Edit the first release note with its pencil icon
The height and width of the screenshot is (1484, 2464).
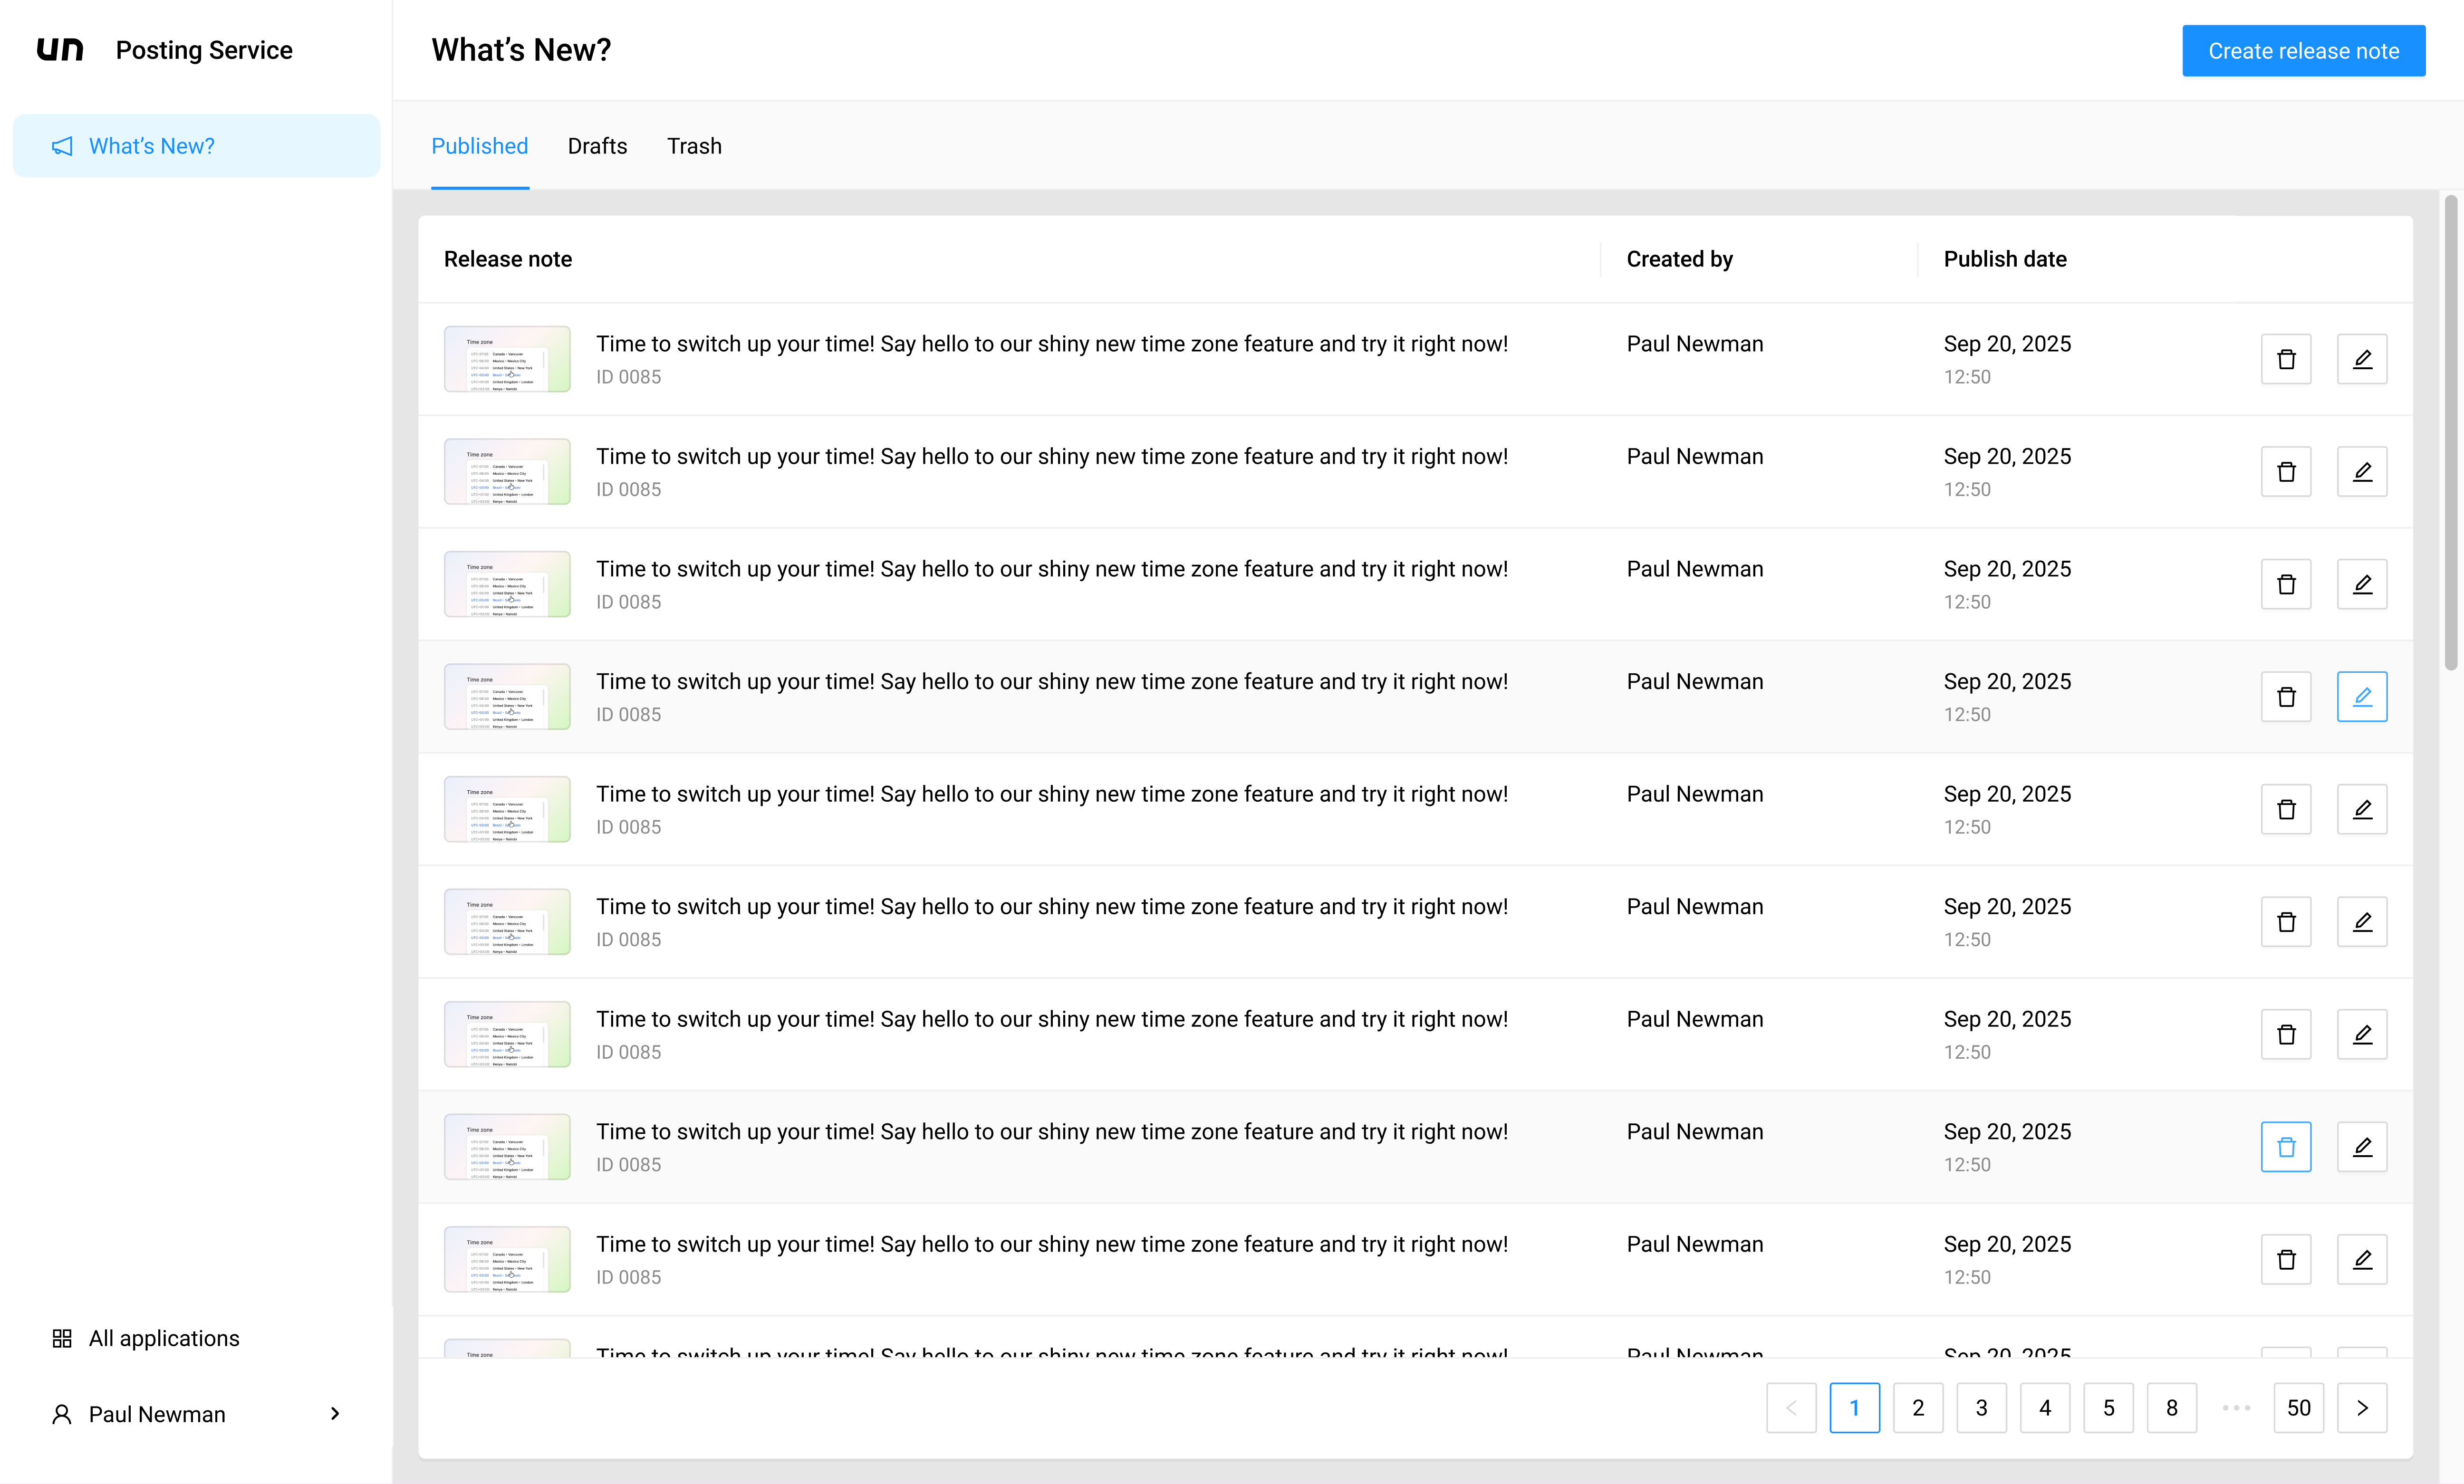(x=2362, y=359)
